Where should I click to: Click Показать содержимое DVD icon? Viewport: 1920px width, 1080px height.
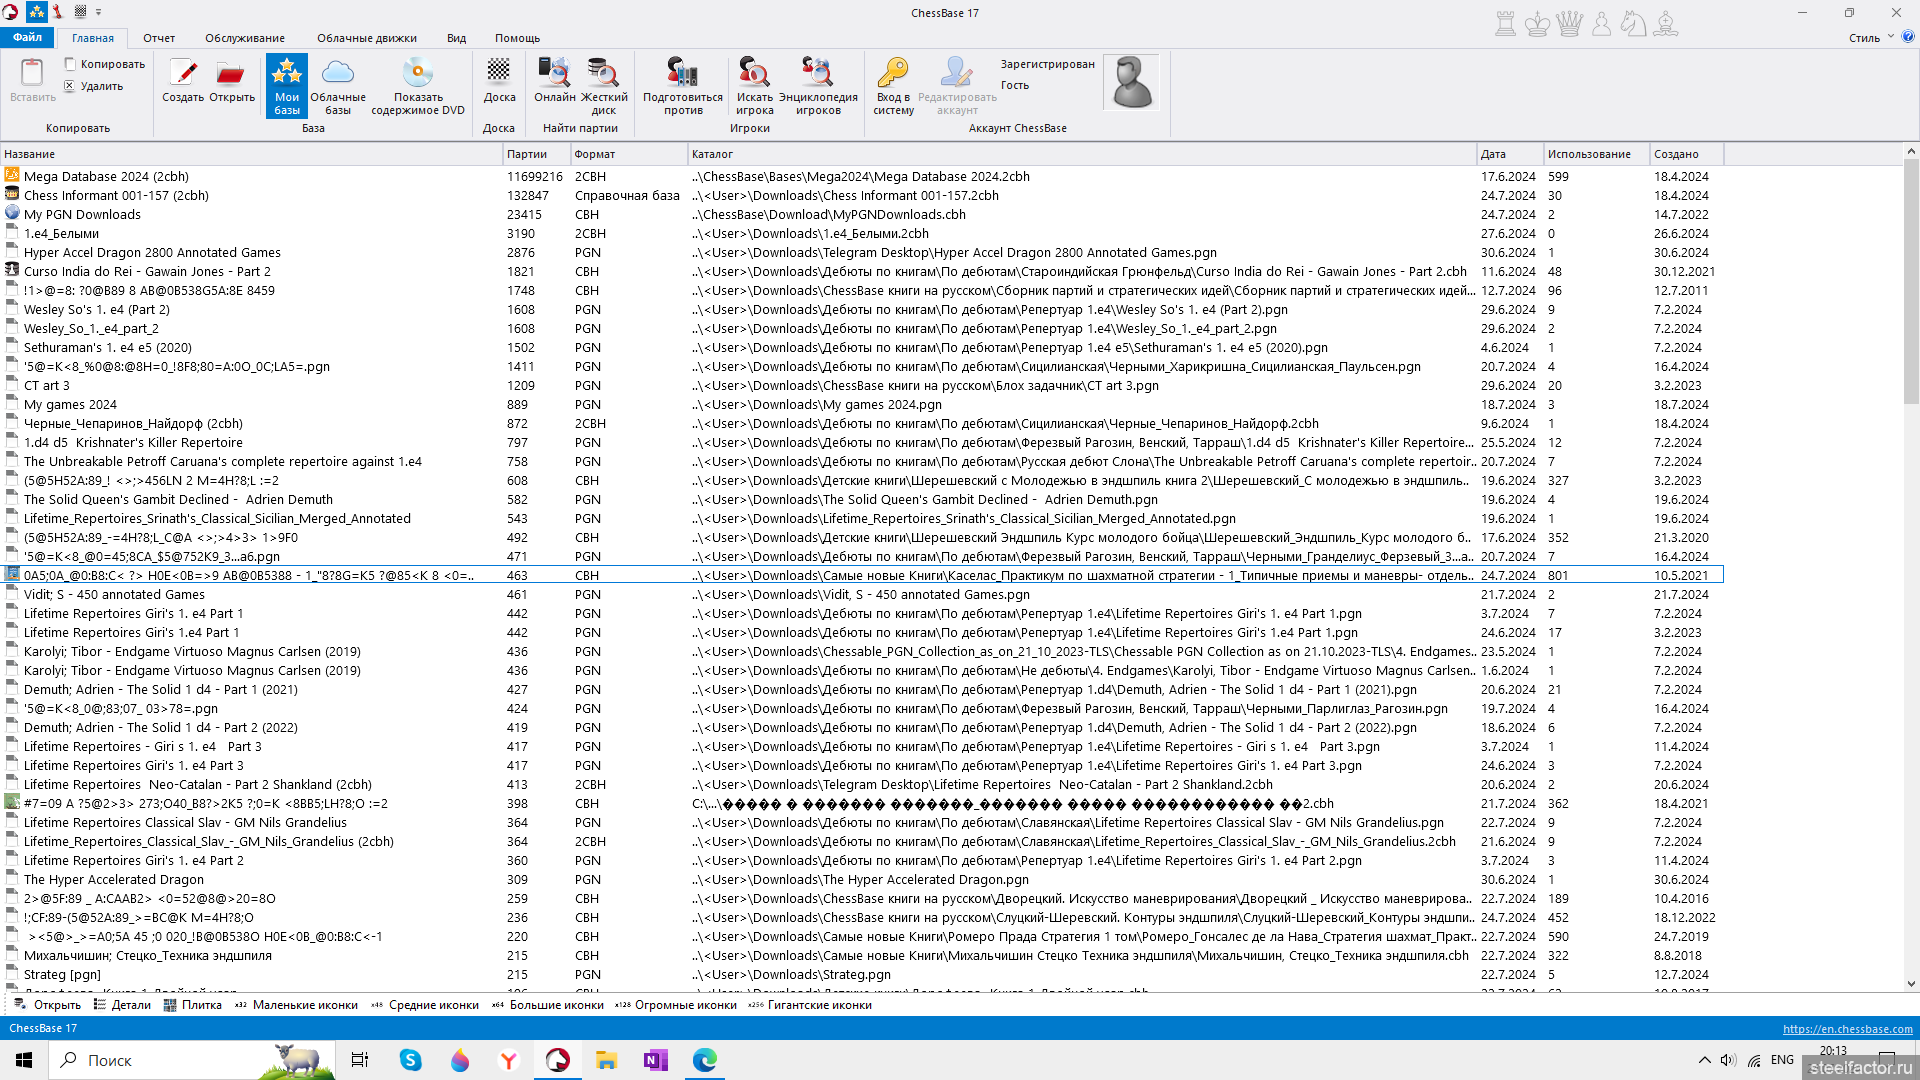418,85
